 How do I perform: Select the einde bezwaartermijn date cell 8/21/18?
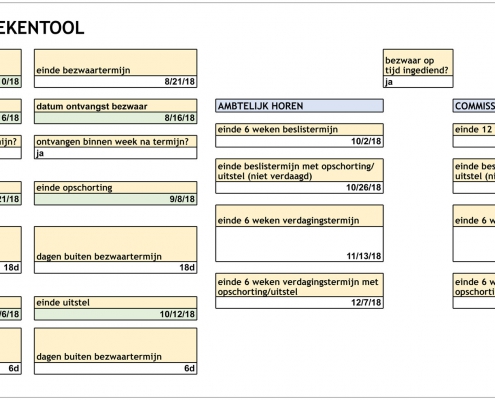click(x=115, y=82)
